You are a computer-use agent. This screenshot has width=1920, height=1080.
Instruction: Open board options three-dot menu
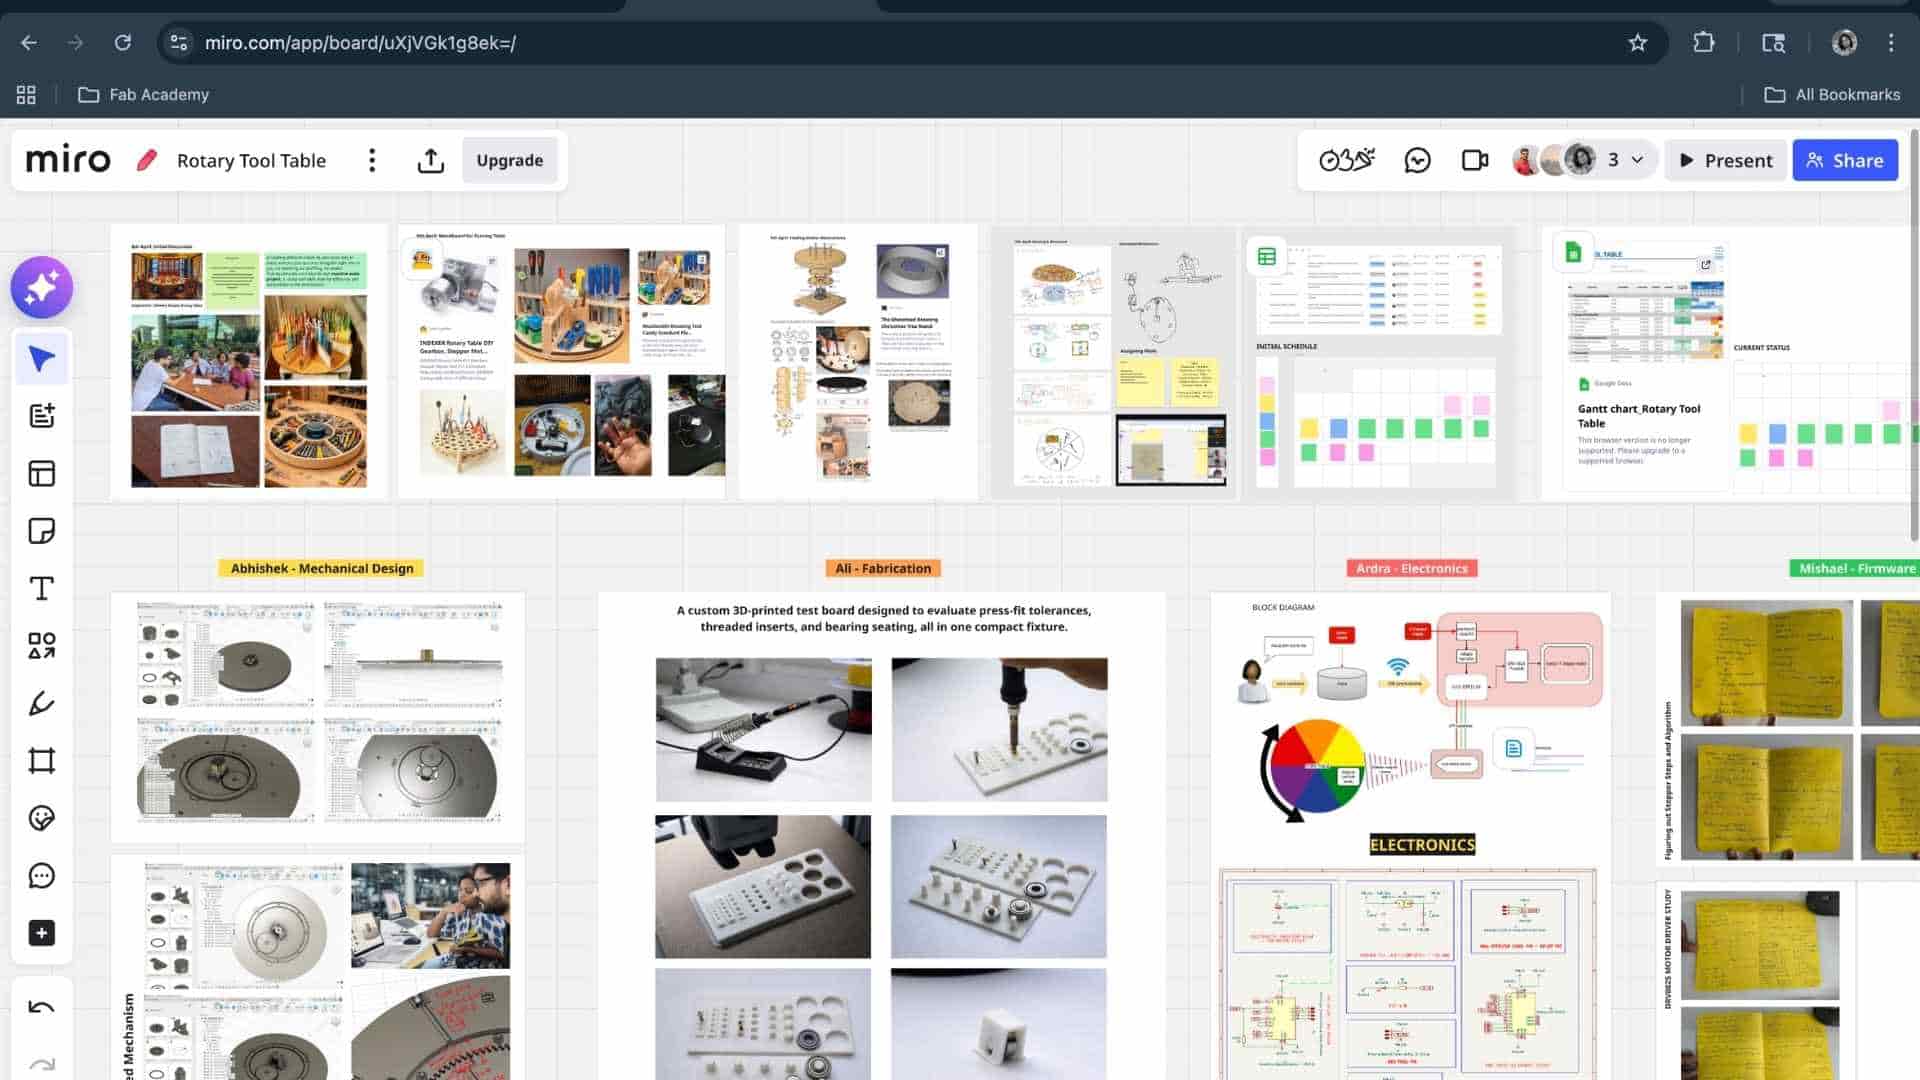pos(372,160)
